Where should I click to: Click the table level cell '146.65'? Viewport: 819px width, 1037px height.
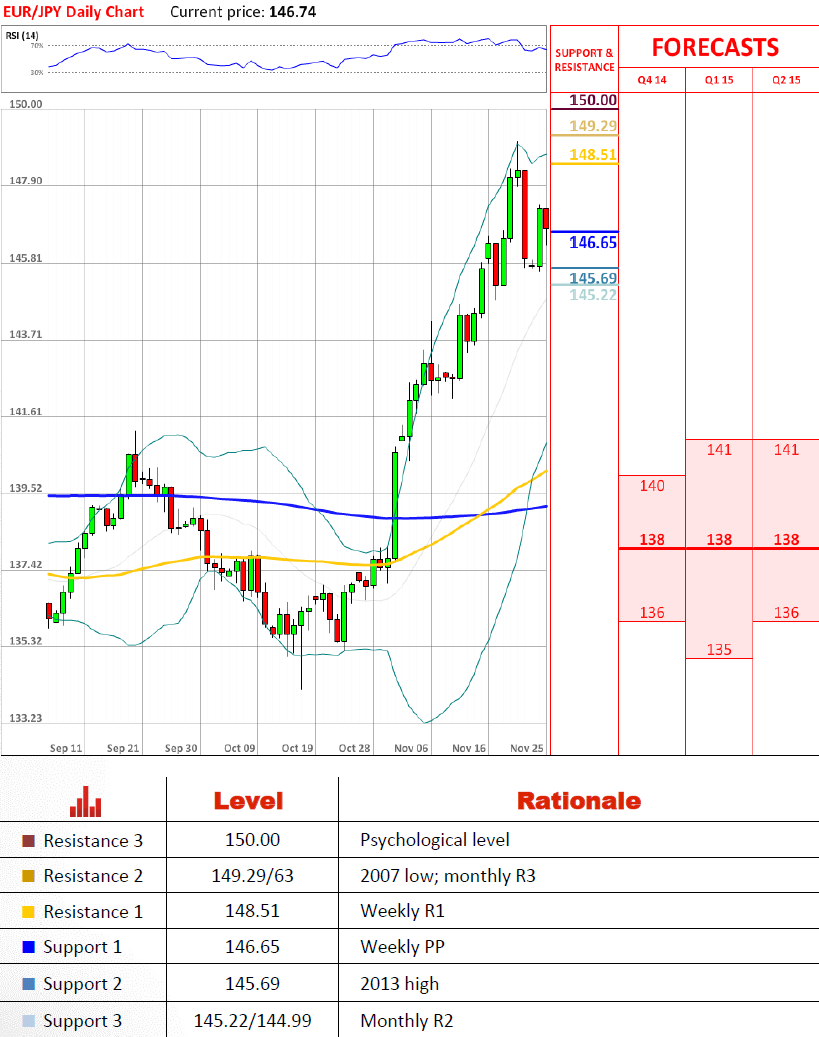pyautogui.click(x=252, y=947)
